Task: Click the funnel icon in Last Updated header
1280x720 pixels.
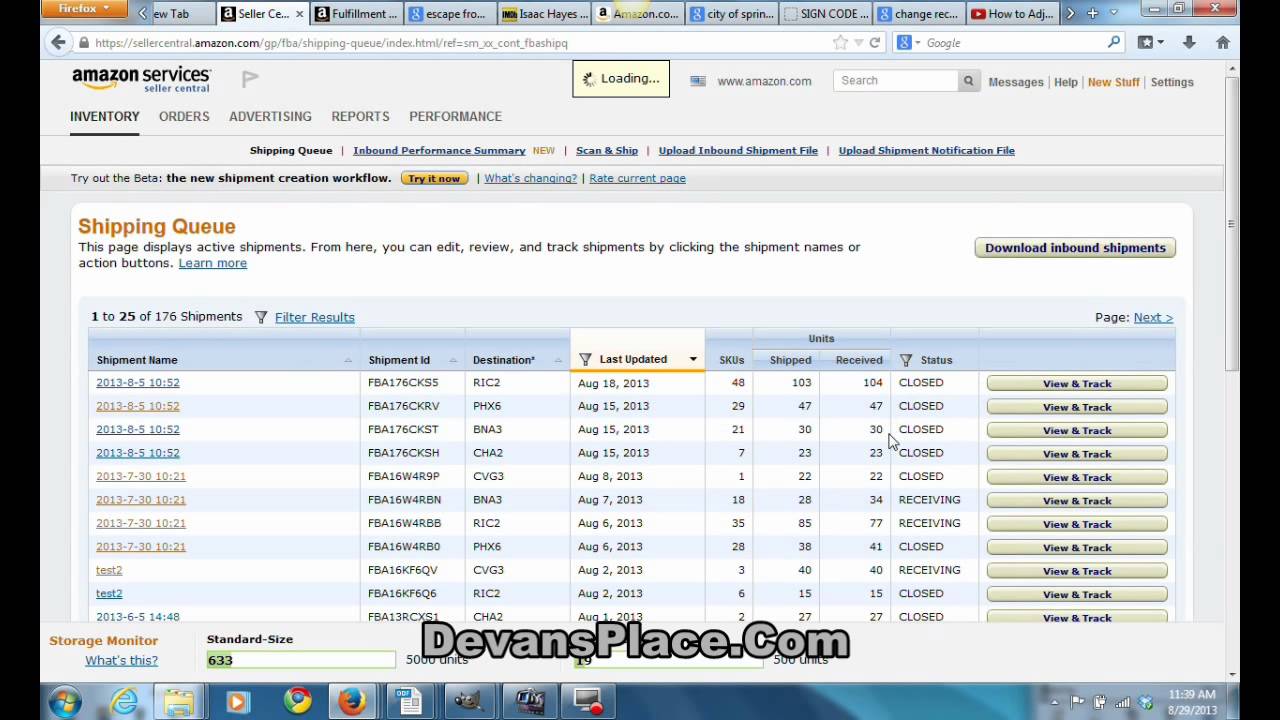Action: pos(586,359)
